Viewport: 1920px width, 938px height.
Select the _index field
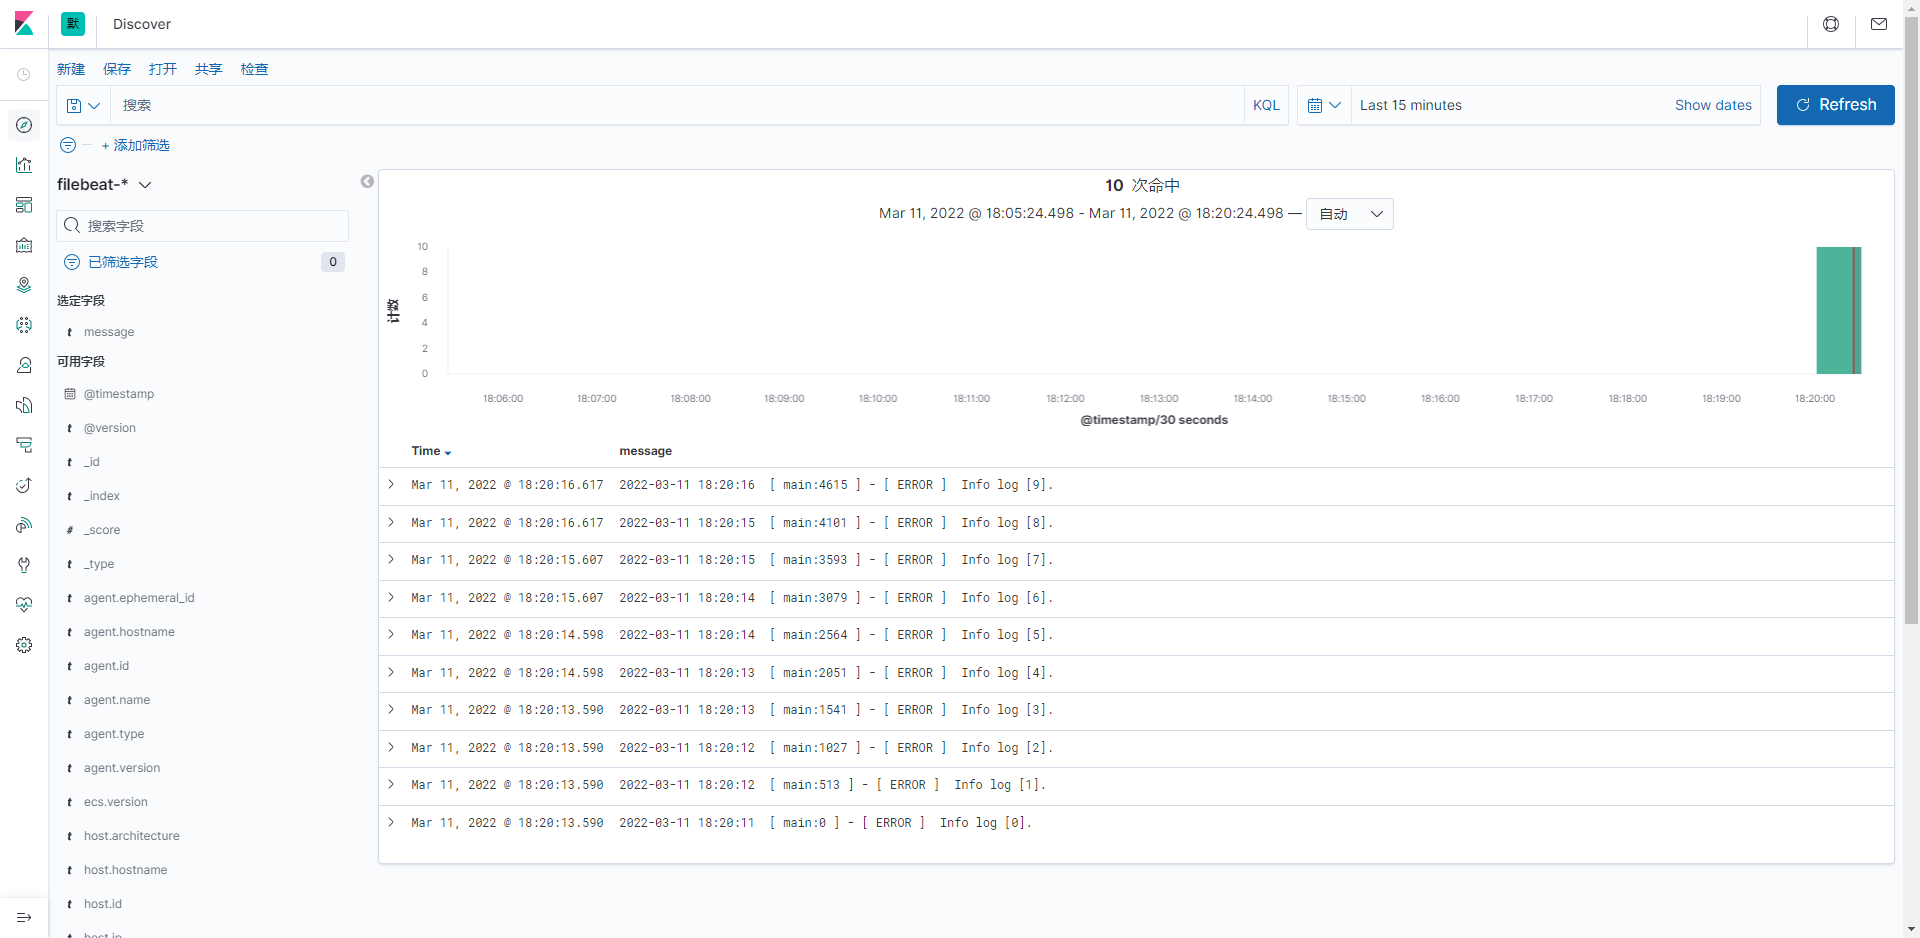tap(102, 496)
